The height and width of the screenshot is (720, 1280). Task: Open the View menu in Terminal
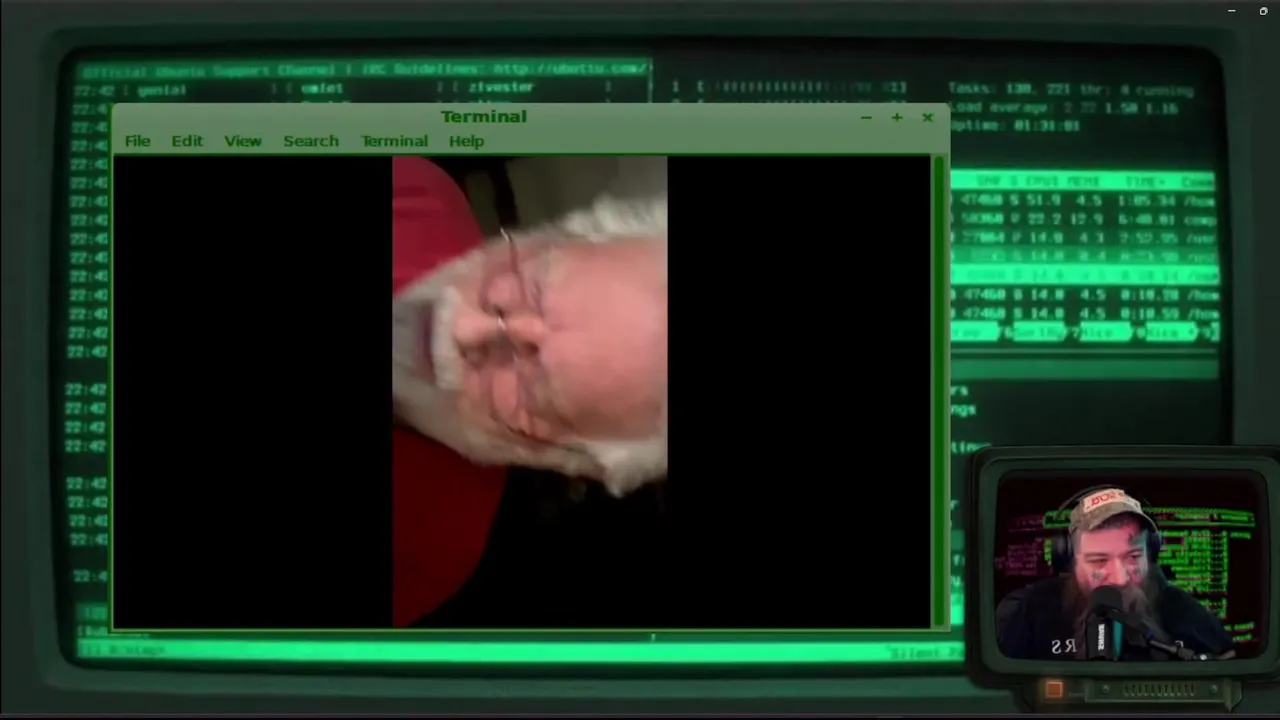click(243, 141)
